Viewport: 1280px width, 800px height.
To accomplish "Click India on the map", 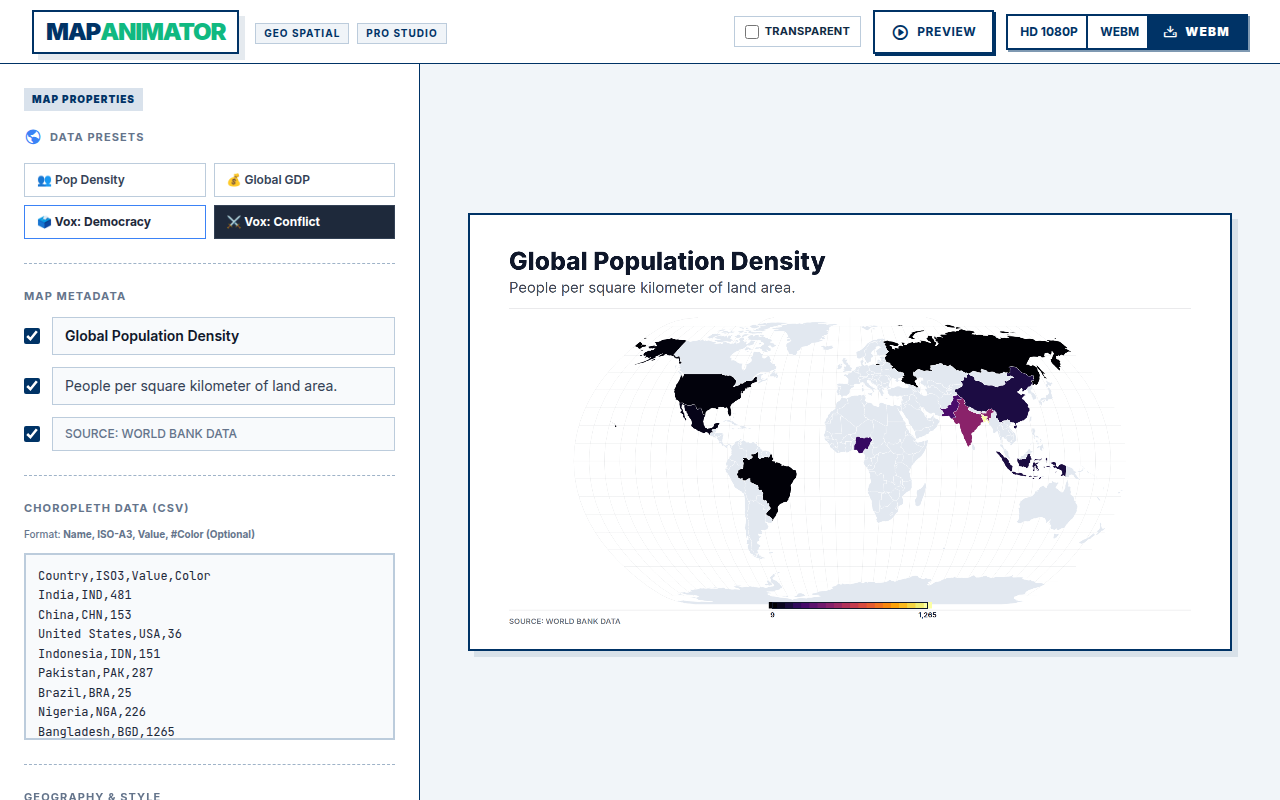I will tap(966, 421).
